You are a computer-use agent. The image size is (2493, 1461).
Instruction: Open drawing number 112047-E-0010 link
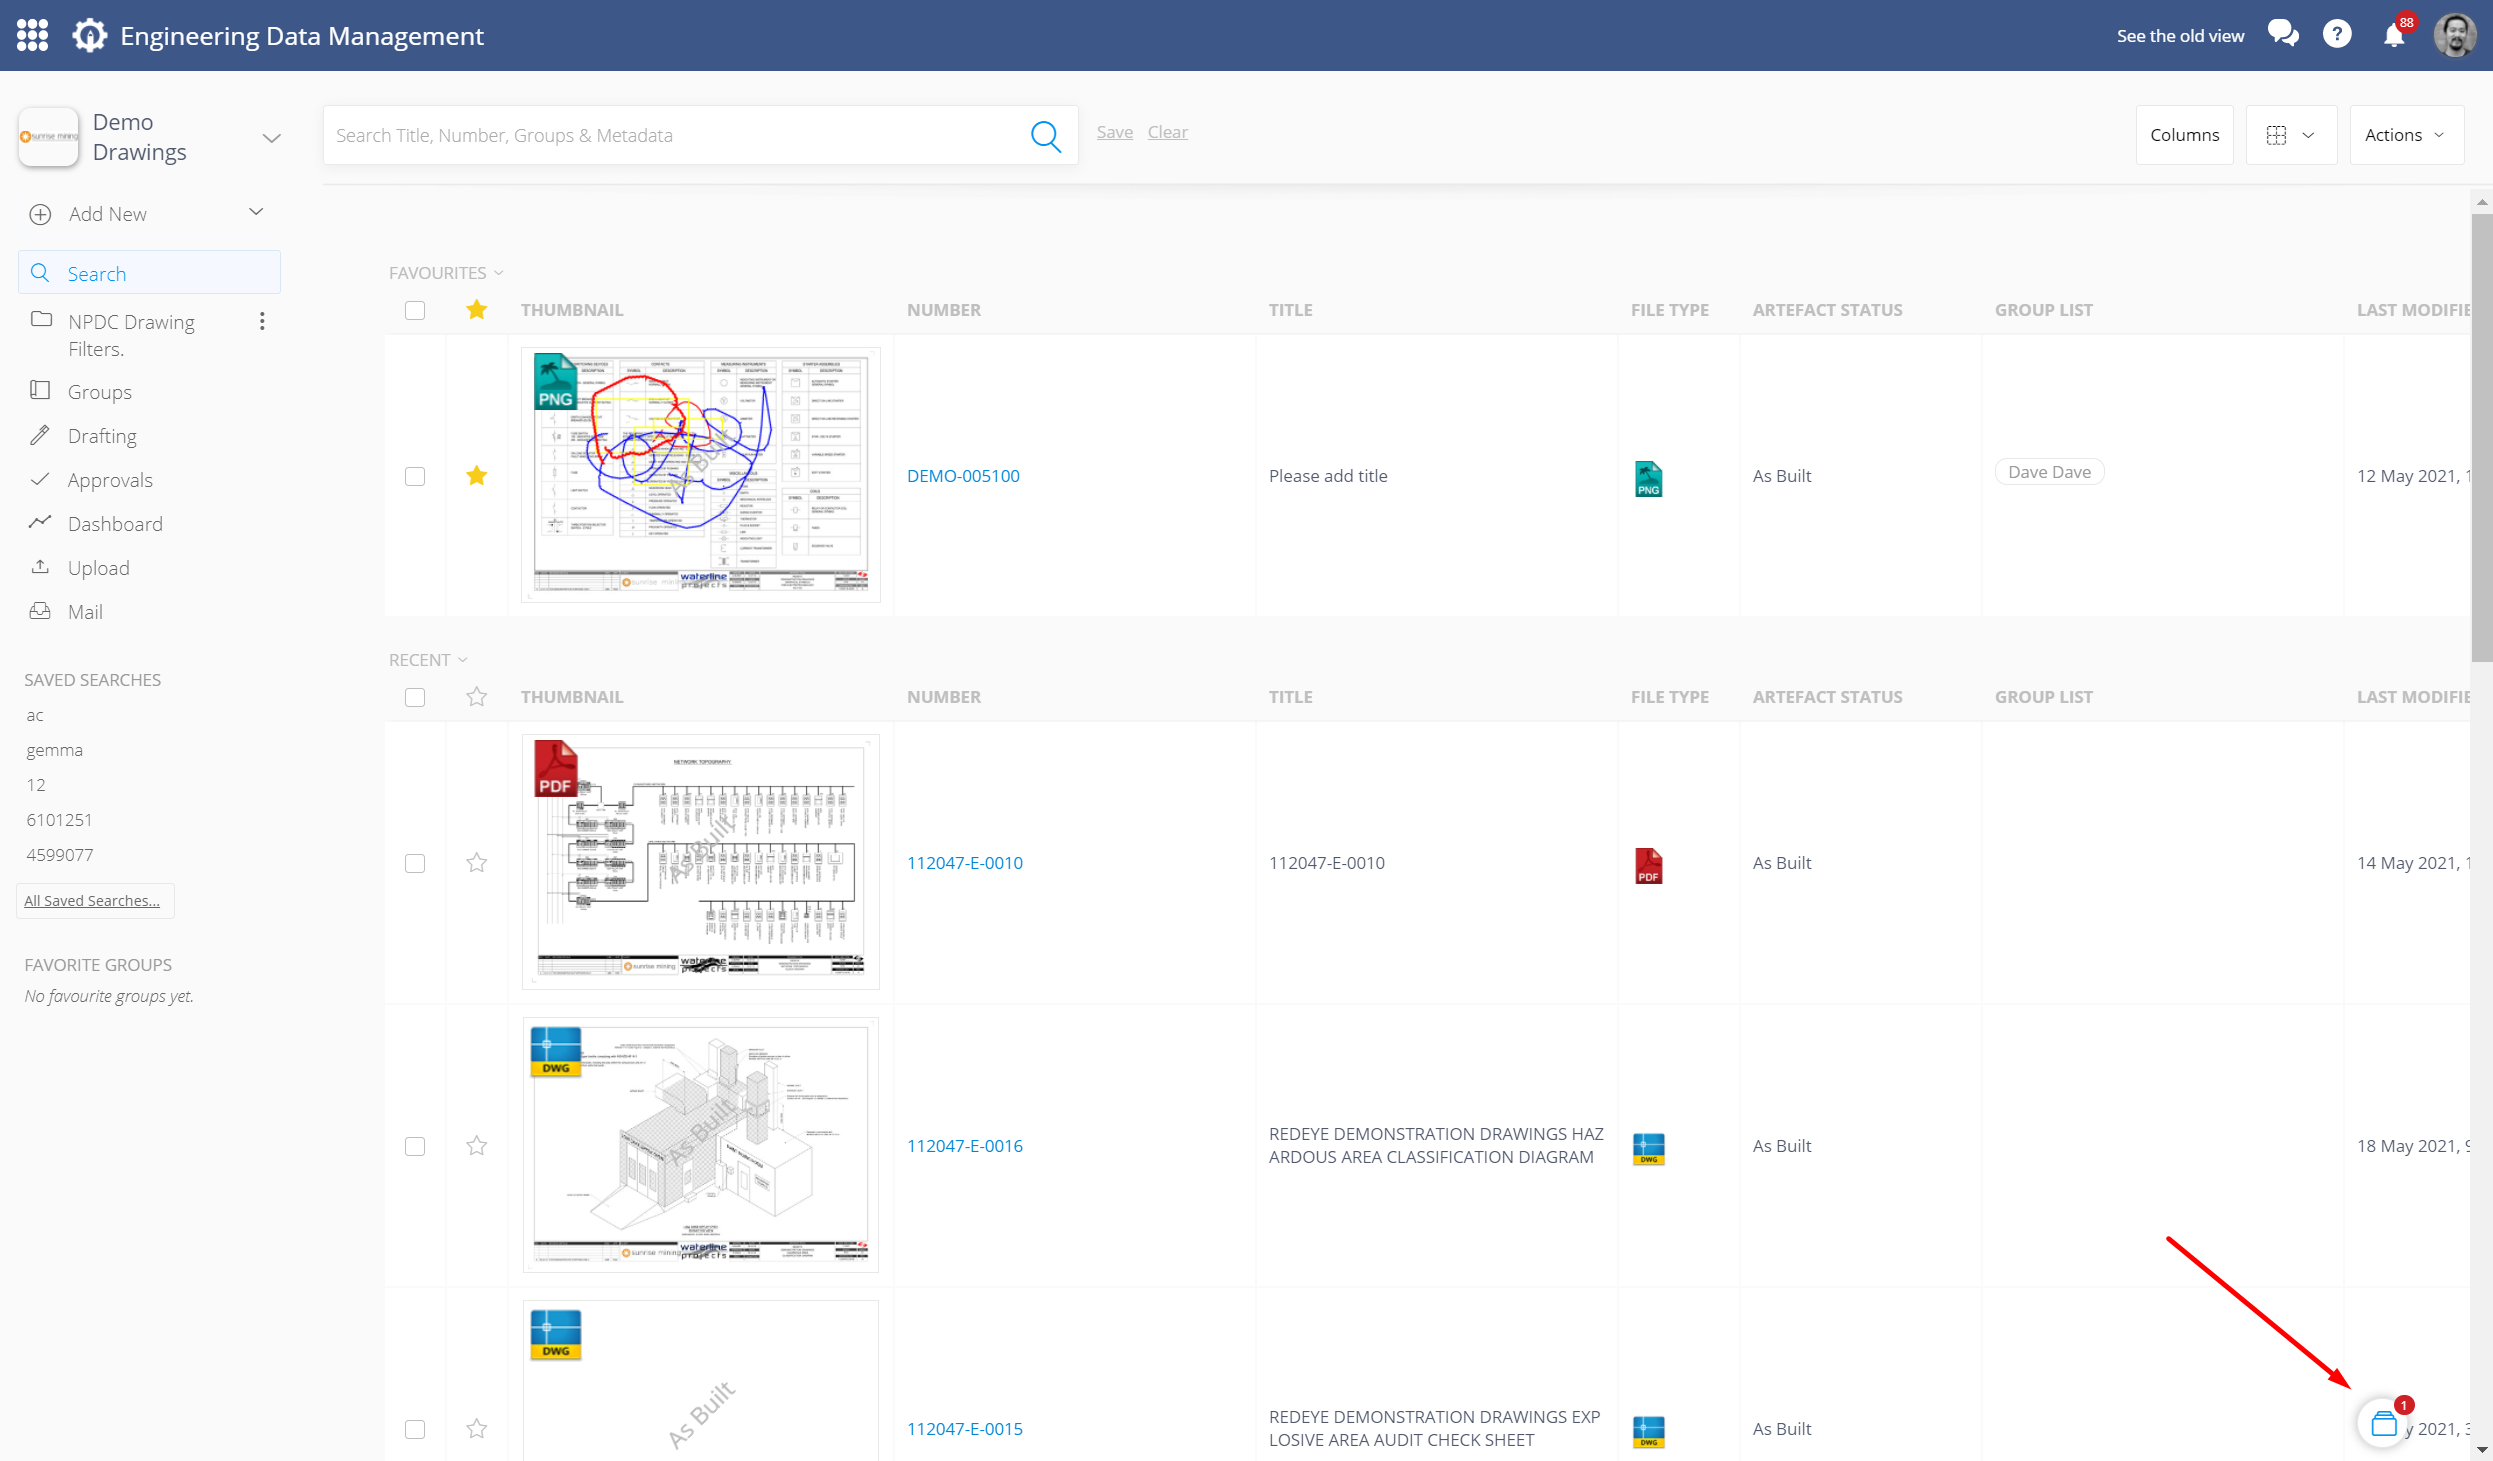point(964,863)
